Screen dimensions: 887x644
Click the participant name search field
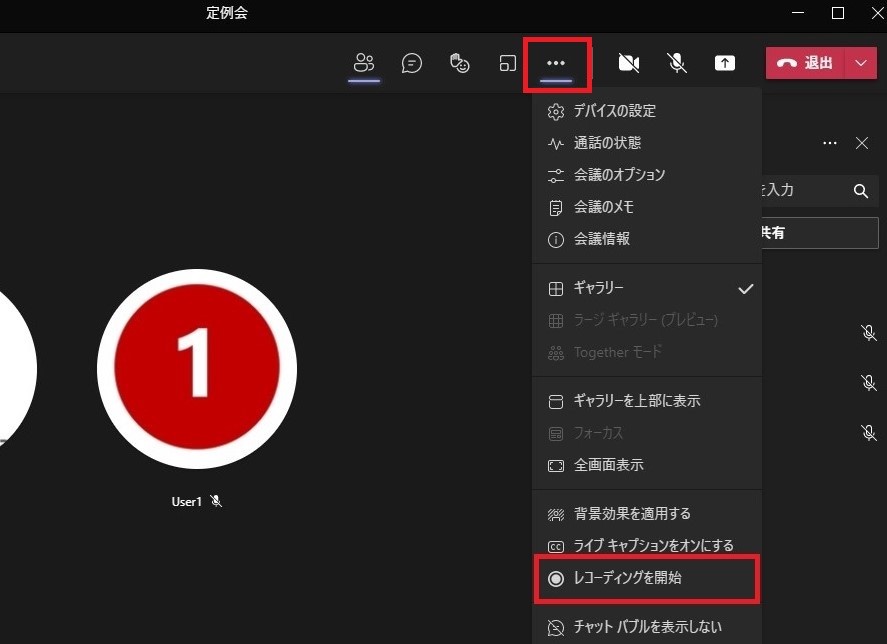[x=820, y=190]
